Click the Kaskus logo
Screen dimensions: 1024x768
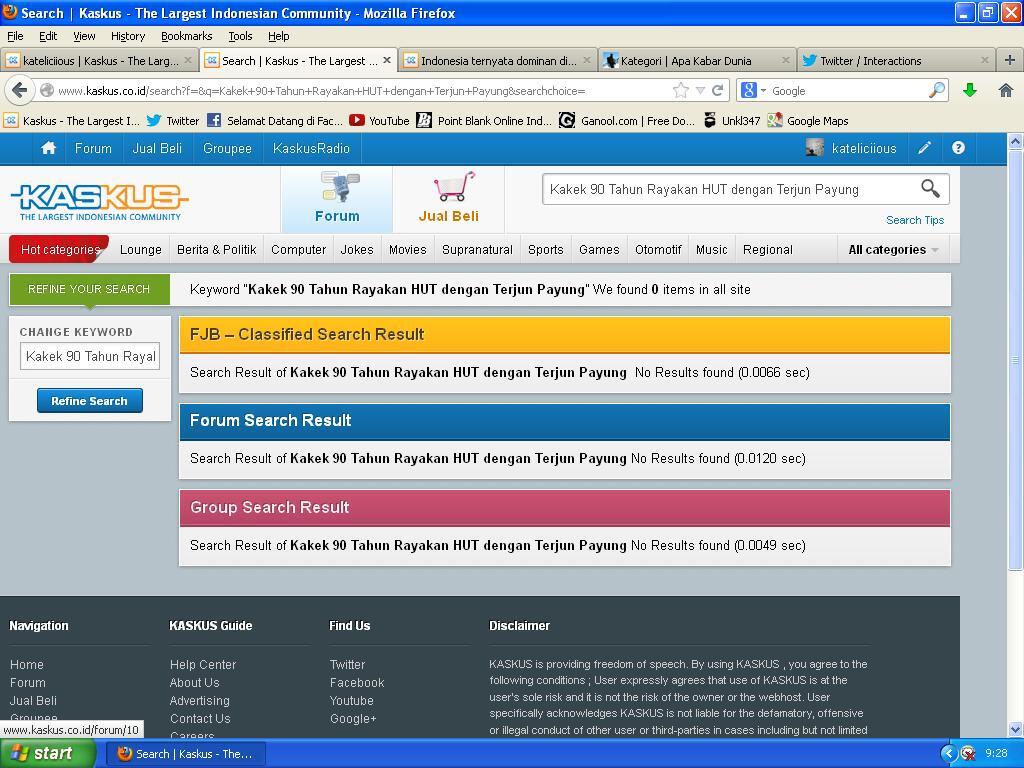click(x=99, y=201)
